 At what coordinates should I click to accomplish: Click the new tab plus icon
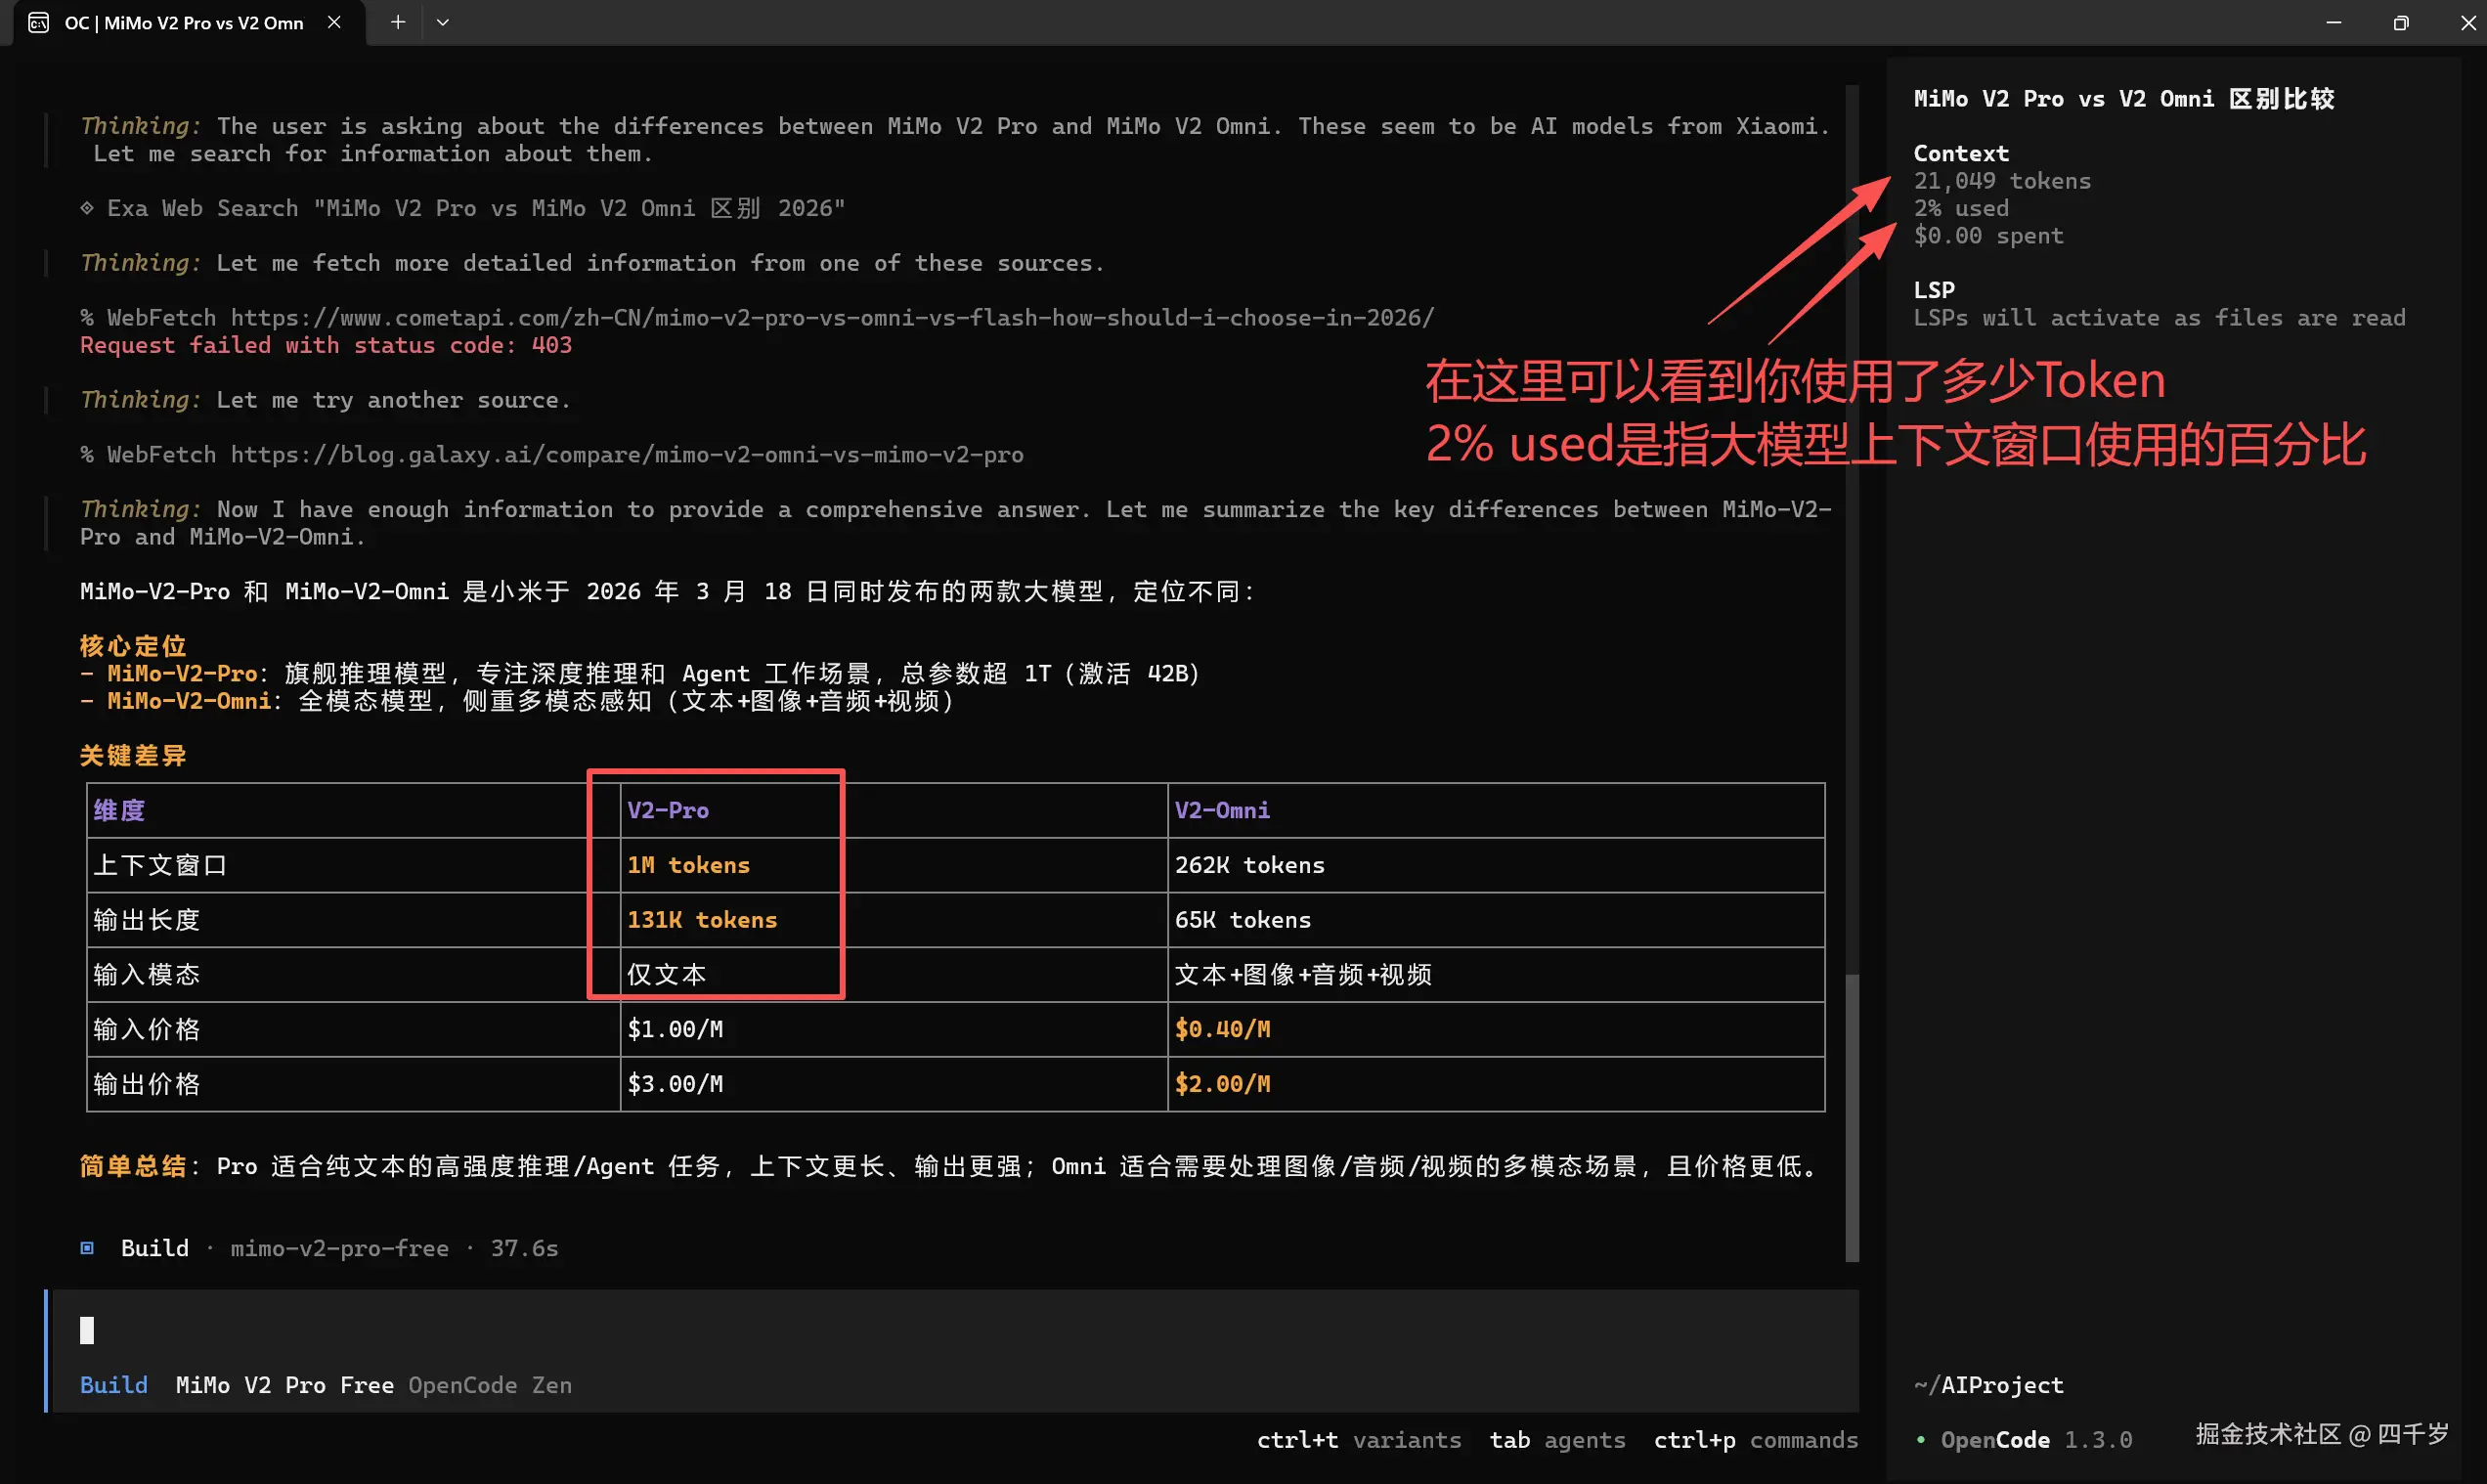click(x=397, y=22)
